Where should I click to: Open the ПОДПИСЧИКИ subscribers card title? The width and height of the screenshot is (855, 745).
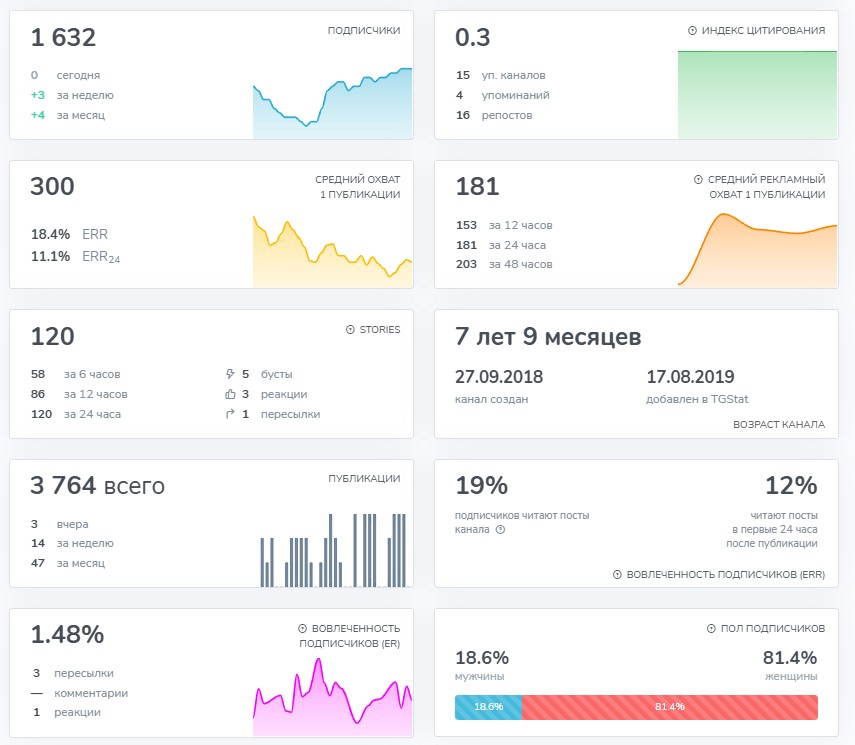[364, 31]
